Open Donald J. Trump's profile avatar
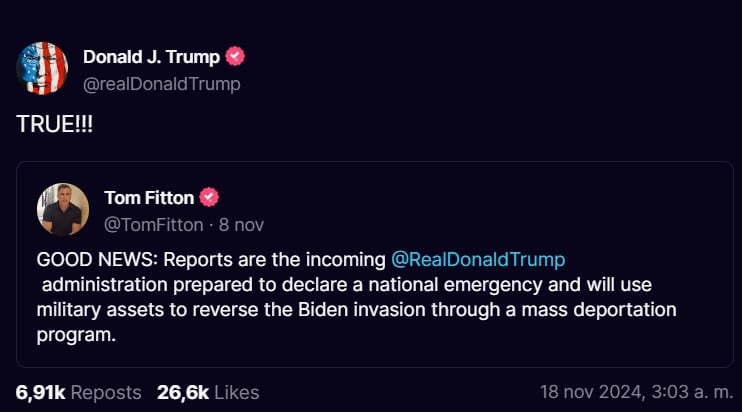Image resolution: width=742 pixels, height=412 pixels. 42,69
